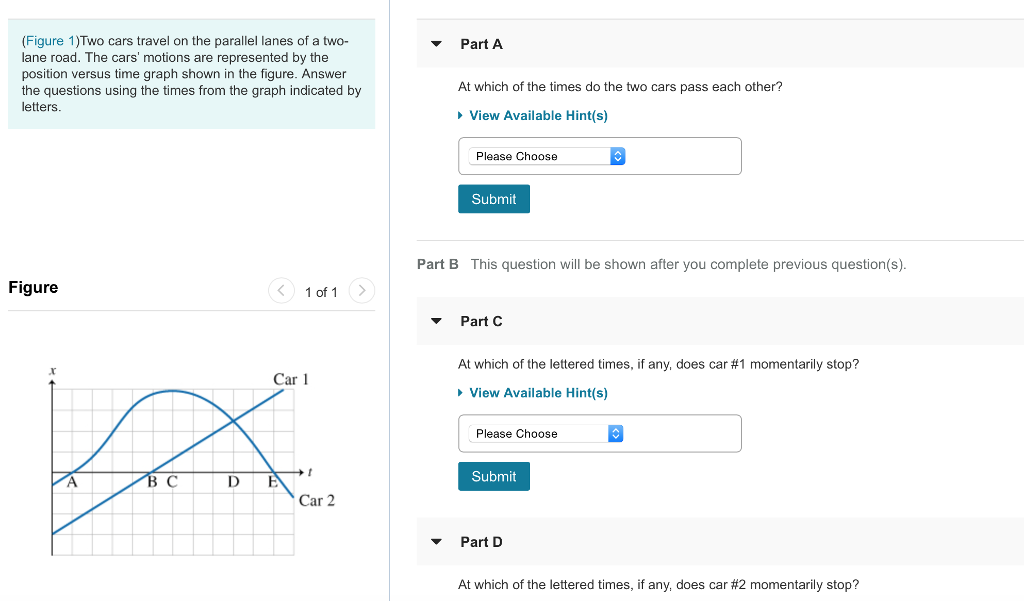The height and width of the screenshot is (601, 1024).
Task: Click the previous figure arrow icon
Action: [x=281, y=291]
